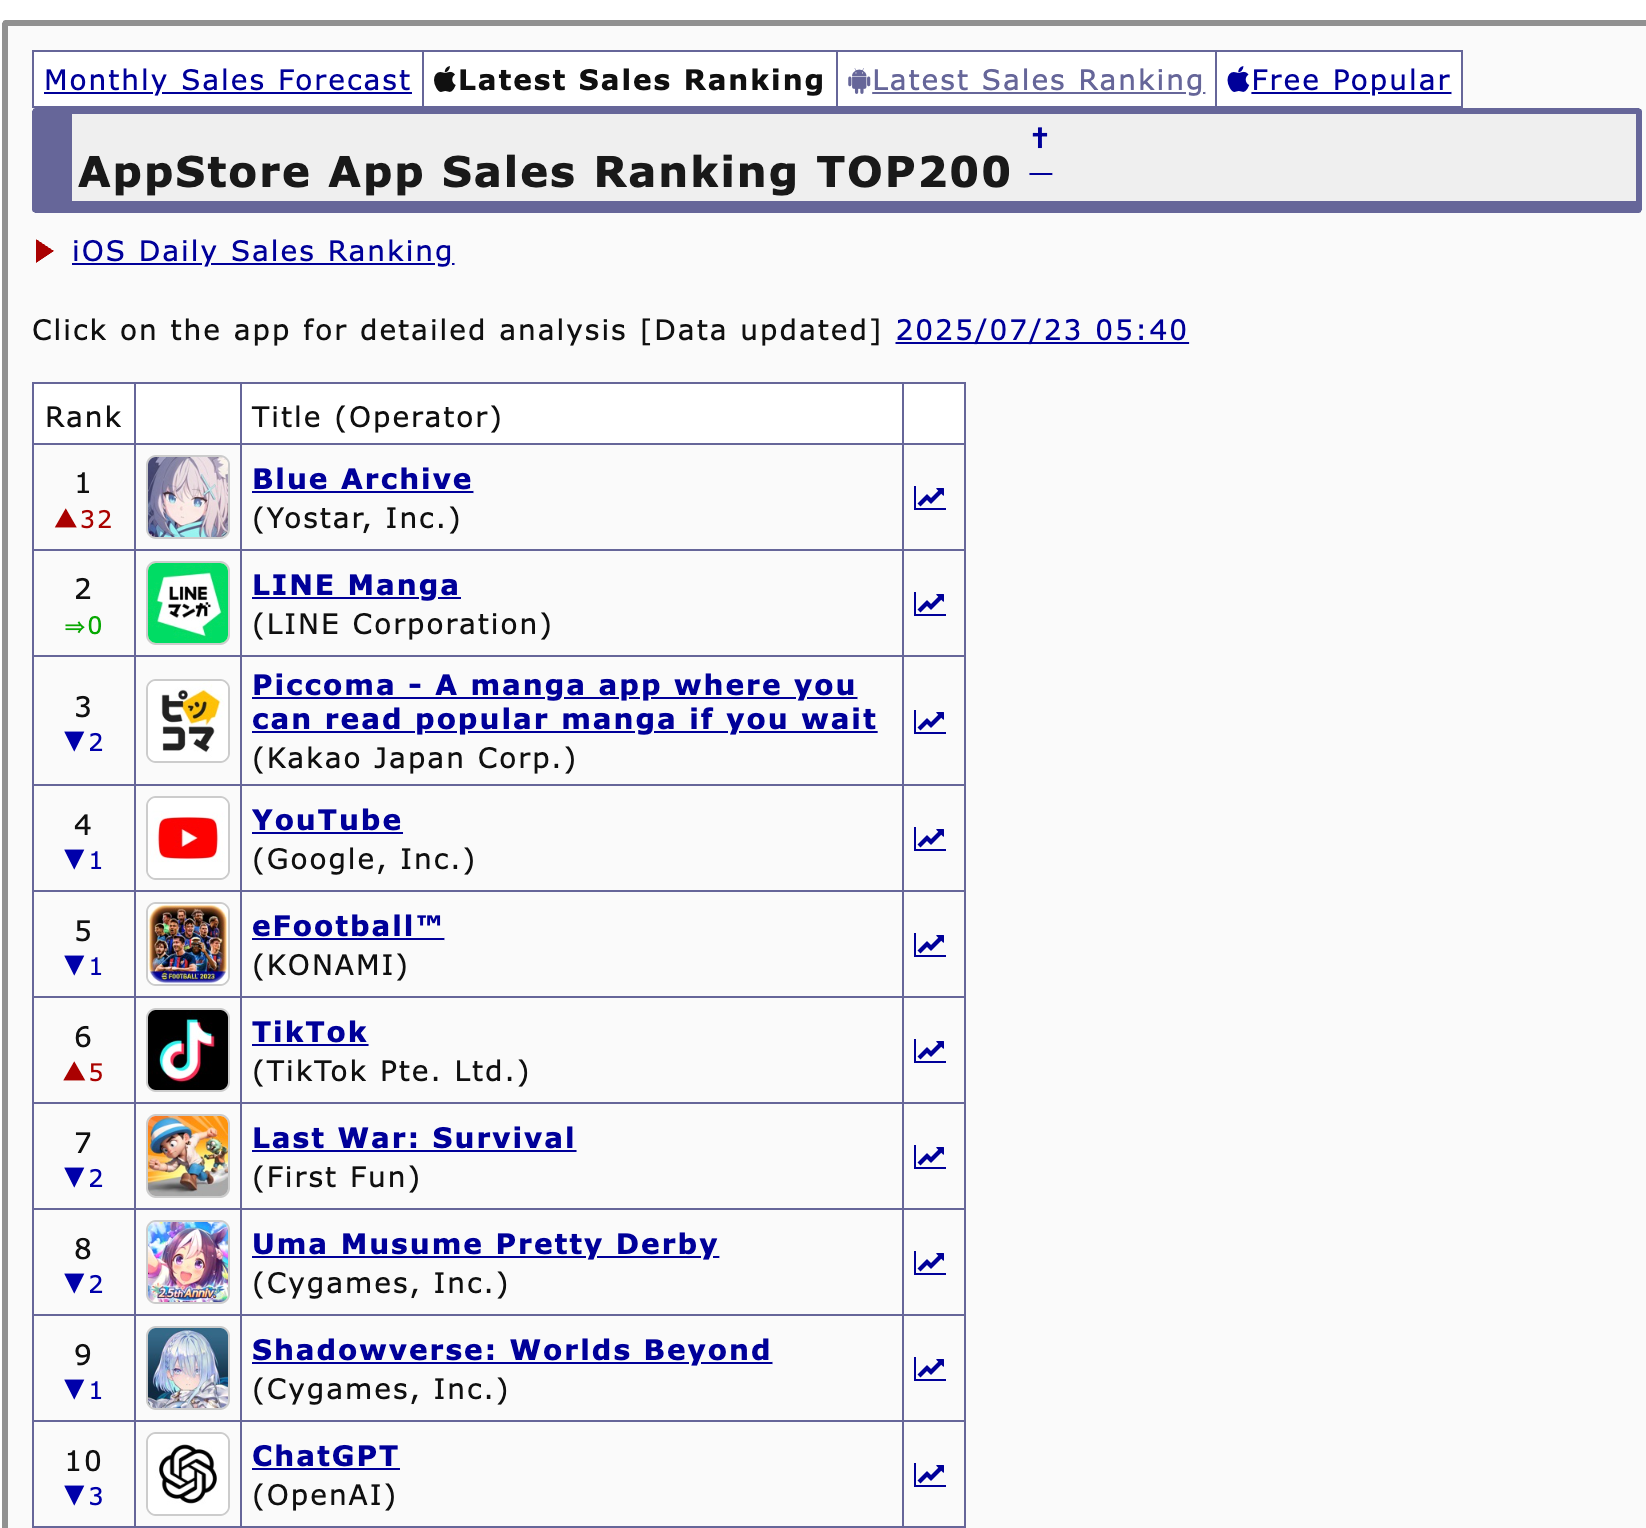
Task: Click the ChatGPT app icon
Action: (188, 1474)
